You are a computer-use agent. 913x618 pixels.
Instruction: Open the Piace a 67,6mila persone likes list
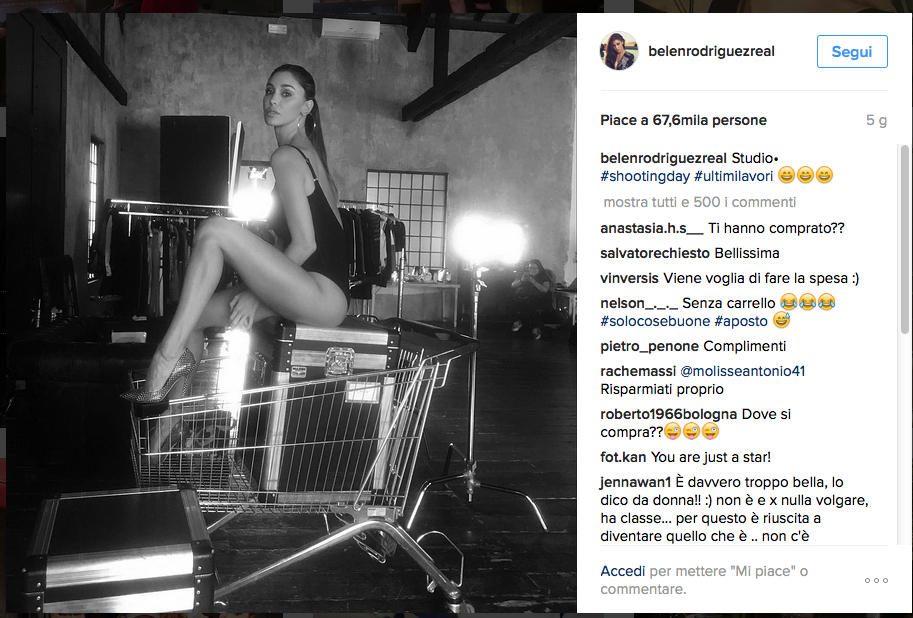(683, 121)
